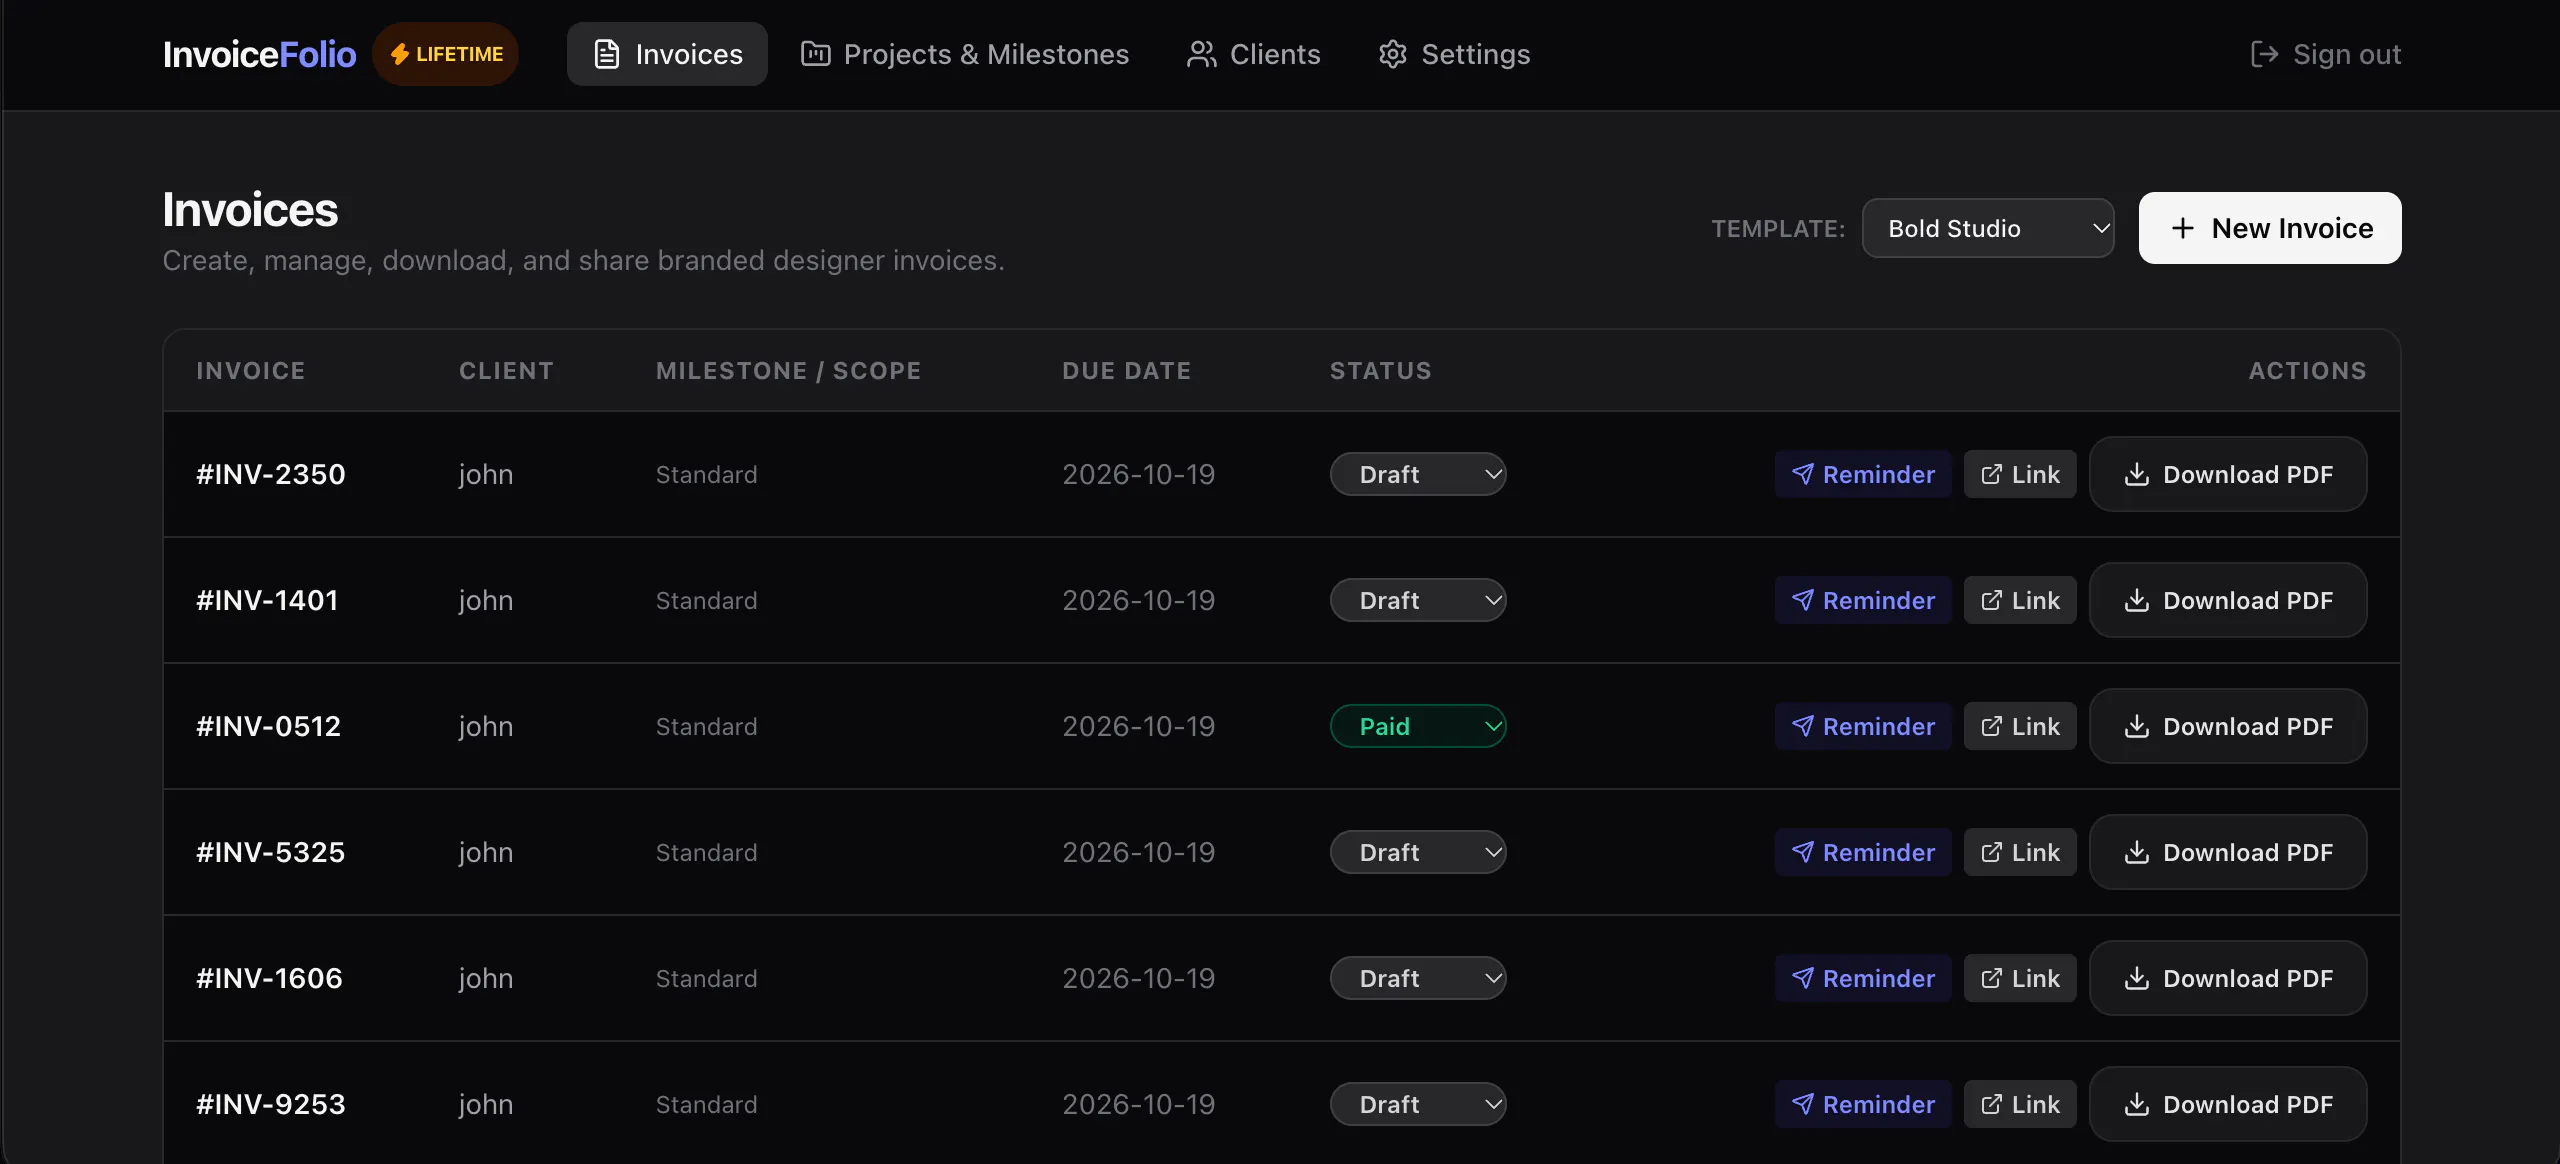This screenshot has height=1164, width=2560.
Task: Click the InvoiceFolio logo
Action: pos(259,54)
